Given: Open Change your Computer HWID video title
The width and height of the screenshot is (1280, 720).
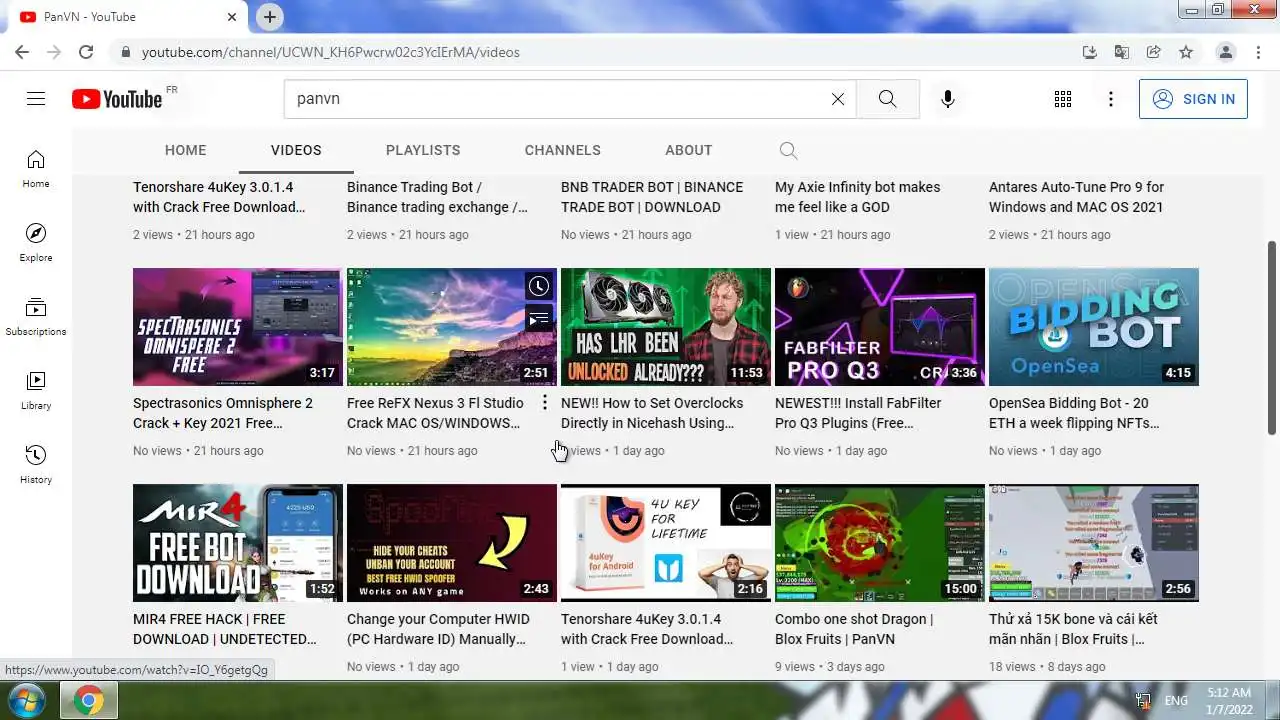Looking at the screenshot, I should [436, 629].
